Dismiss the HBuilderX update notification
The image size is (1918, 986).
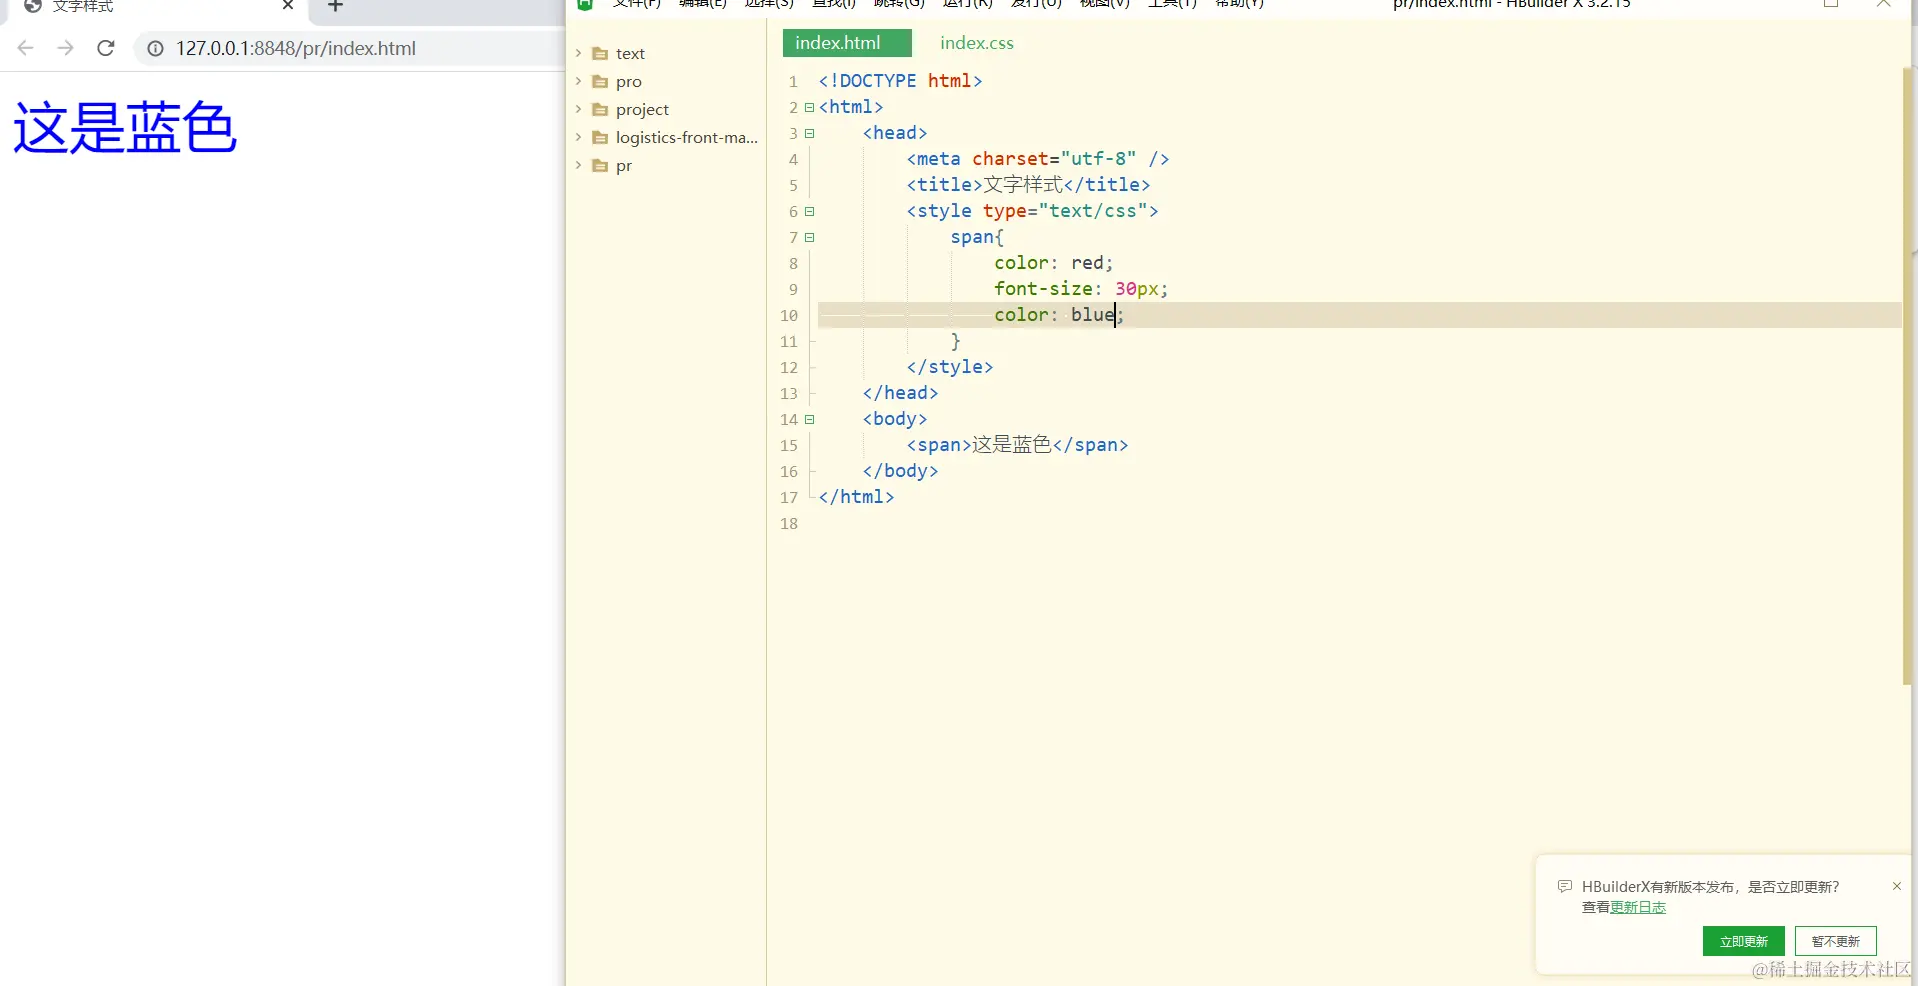pos(1896,886)
